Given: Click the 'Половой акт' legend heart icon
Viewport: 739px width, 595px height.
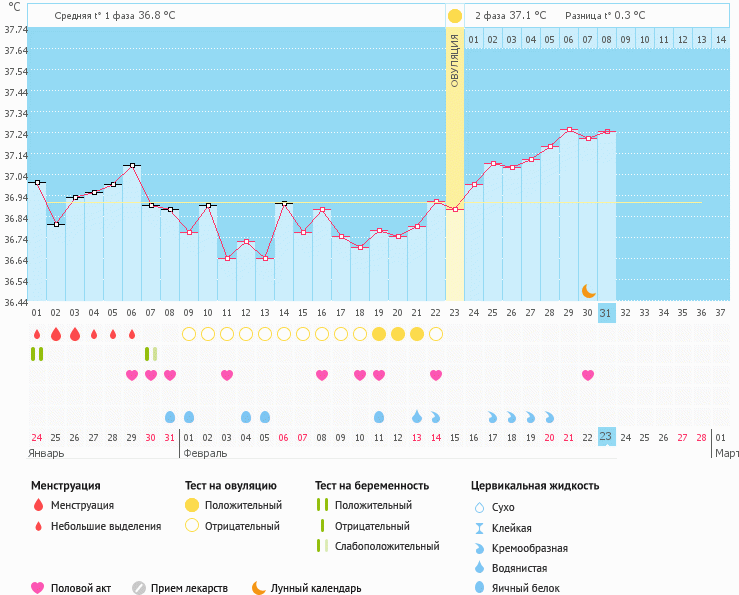Looking at the screenshot, I should (39, 588).
